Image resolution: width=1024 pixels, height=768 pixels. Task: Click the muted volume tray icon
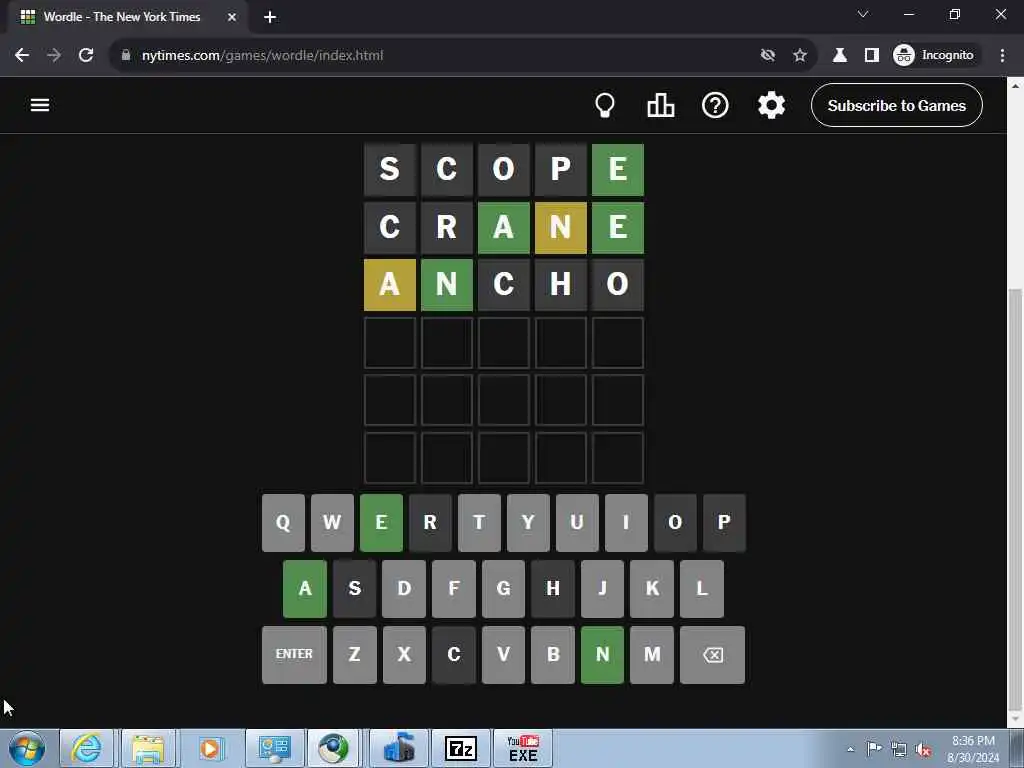923,750
